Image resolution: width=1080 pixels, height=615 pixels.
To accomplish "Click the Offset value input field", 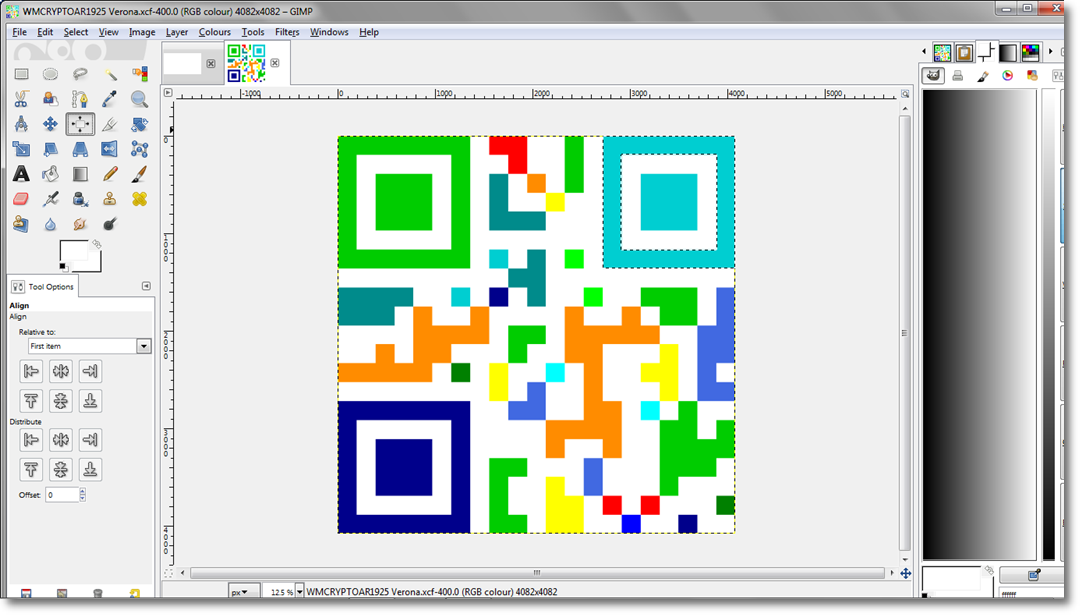I will 61,494.
